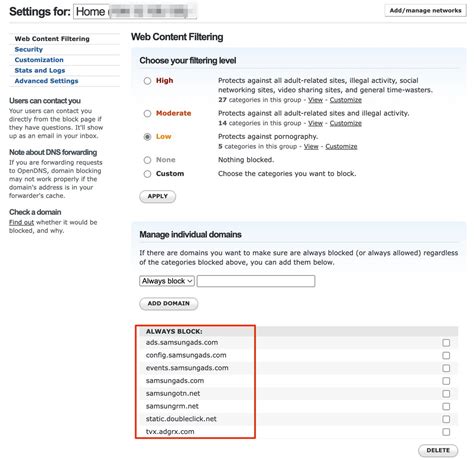Tick the checkbox for ads.samsungads.com
Viewport: 474px width, 460px height.
click(x=446, y=343)
